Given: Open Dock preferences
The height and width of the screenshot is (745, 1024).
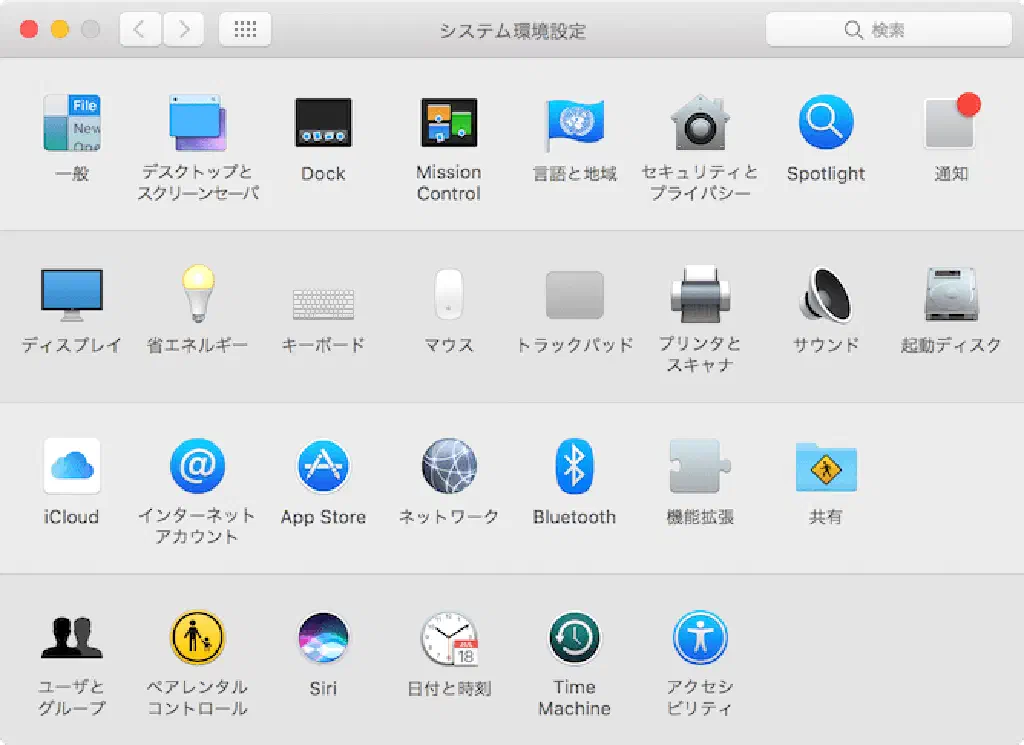Looking at the screenshot, I should (x=323, y=124).
